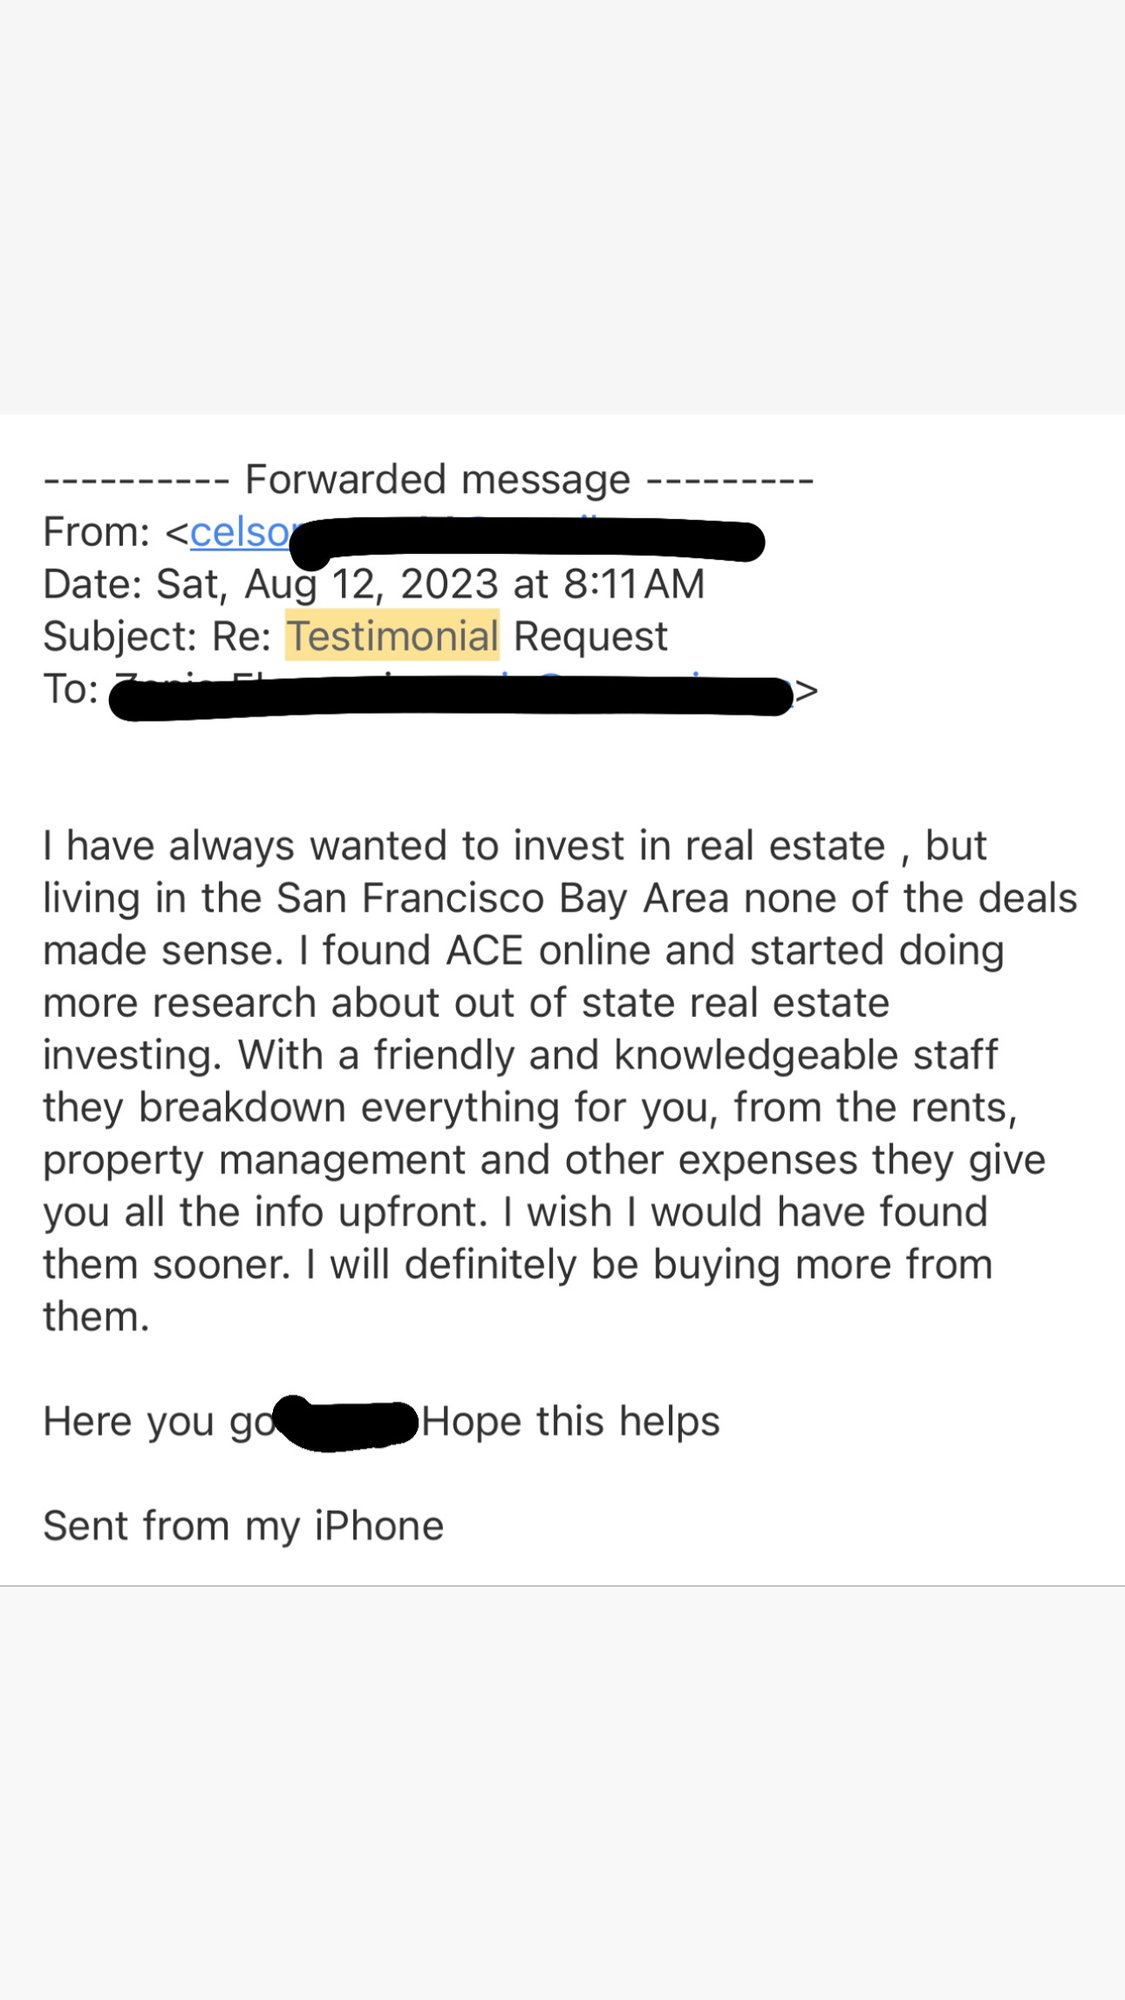Click the empty gray area above the email
Viewport: 1125px width, 2000px height.
562,207
